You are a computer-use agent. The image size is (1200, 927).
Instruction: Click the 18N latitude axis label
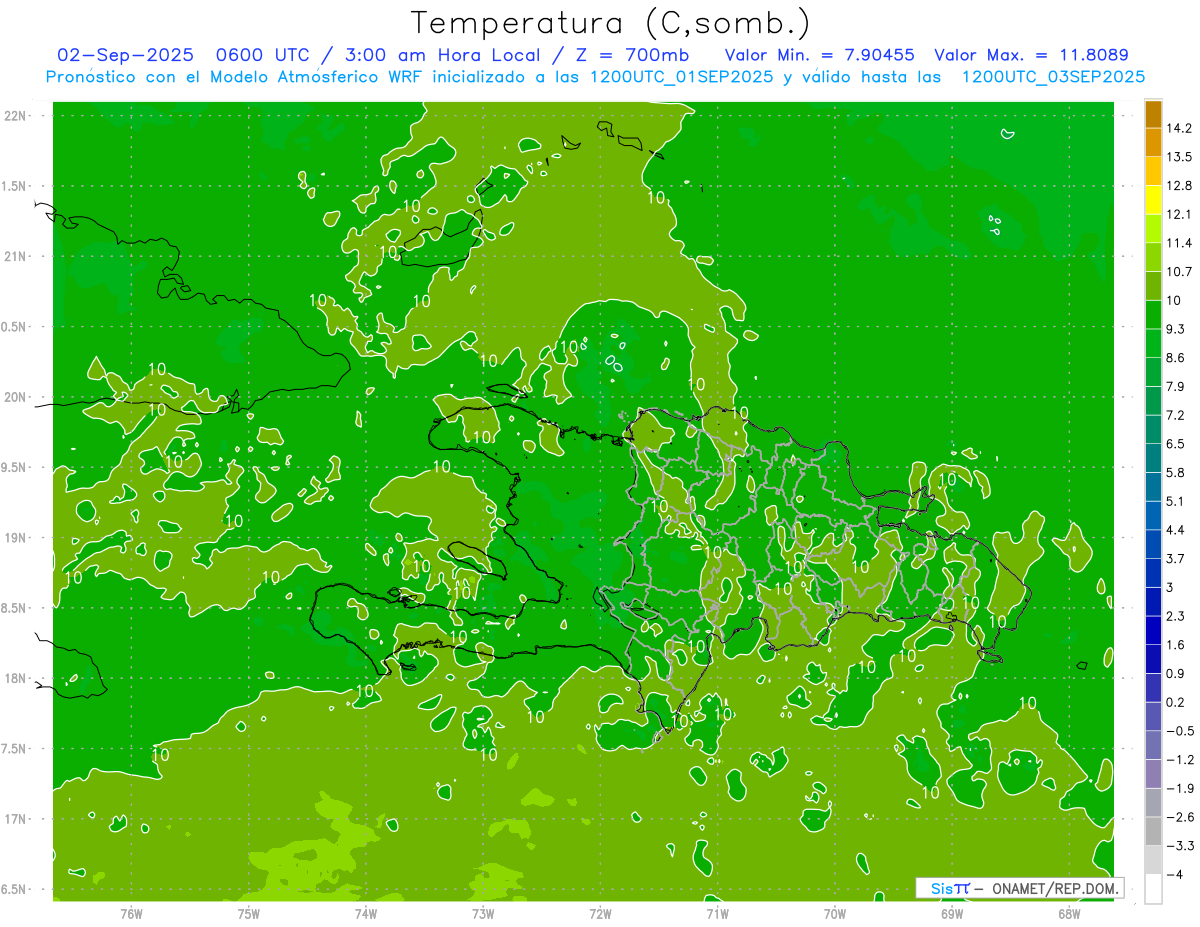click(x=15, y=678)
